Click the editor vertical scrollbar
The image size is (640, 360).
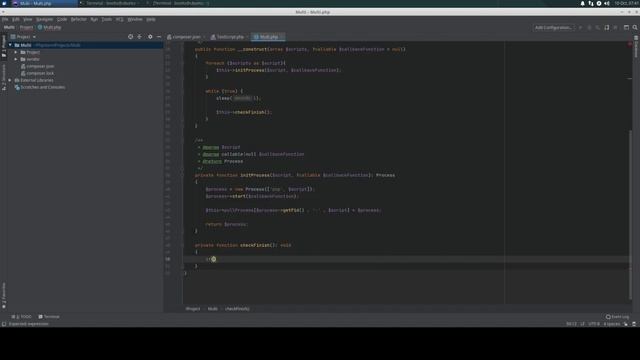pyautogui.click(x=630, y=214)
